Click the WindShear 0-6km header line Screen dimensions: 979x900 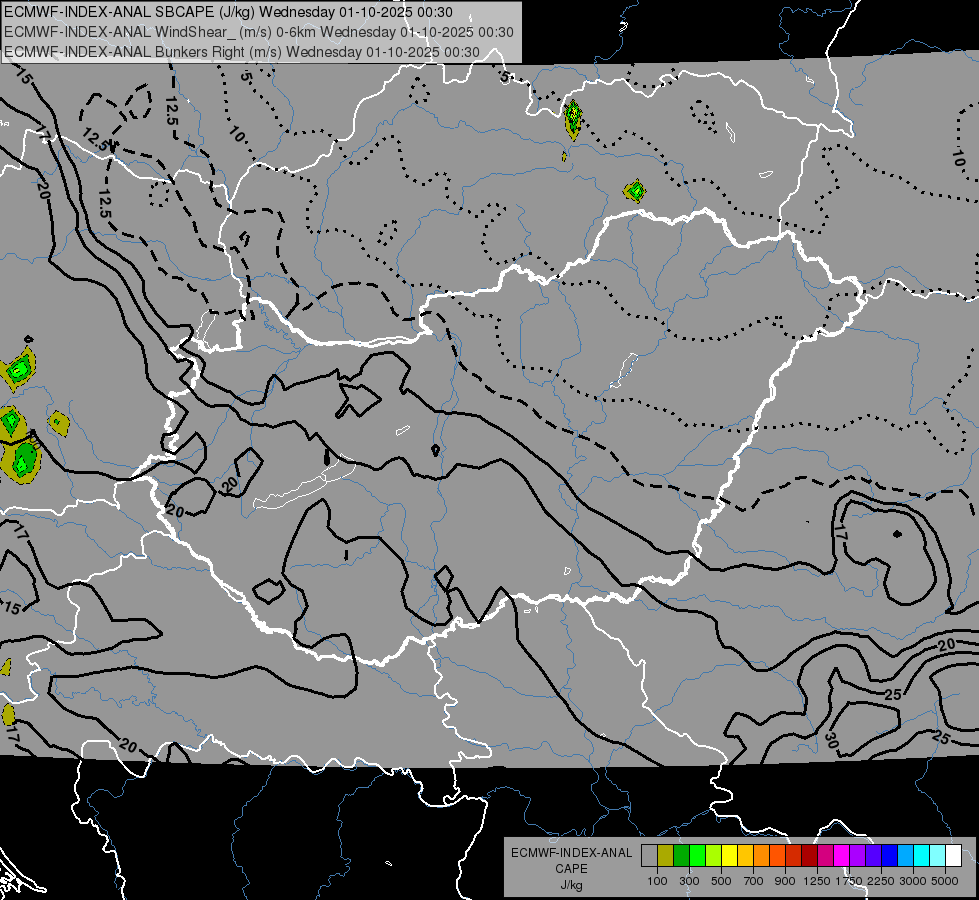click(x=259, y=32)
